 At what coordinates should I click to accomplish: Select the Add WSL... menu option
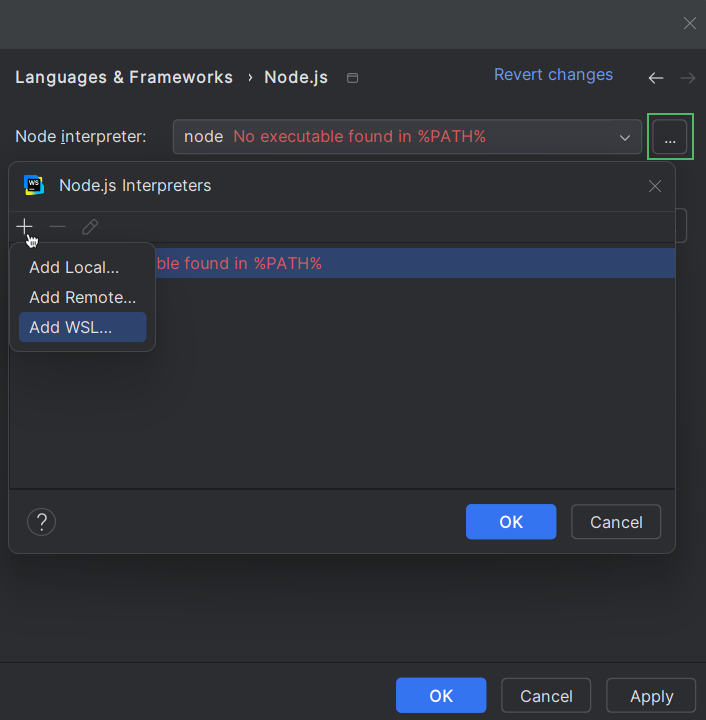click(71, 327)
